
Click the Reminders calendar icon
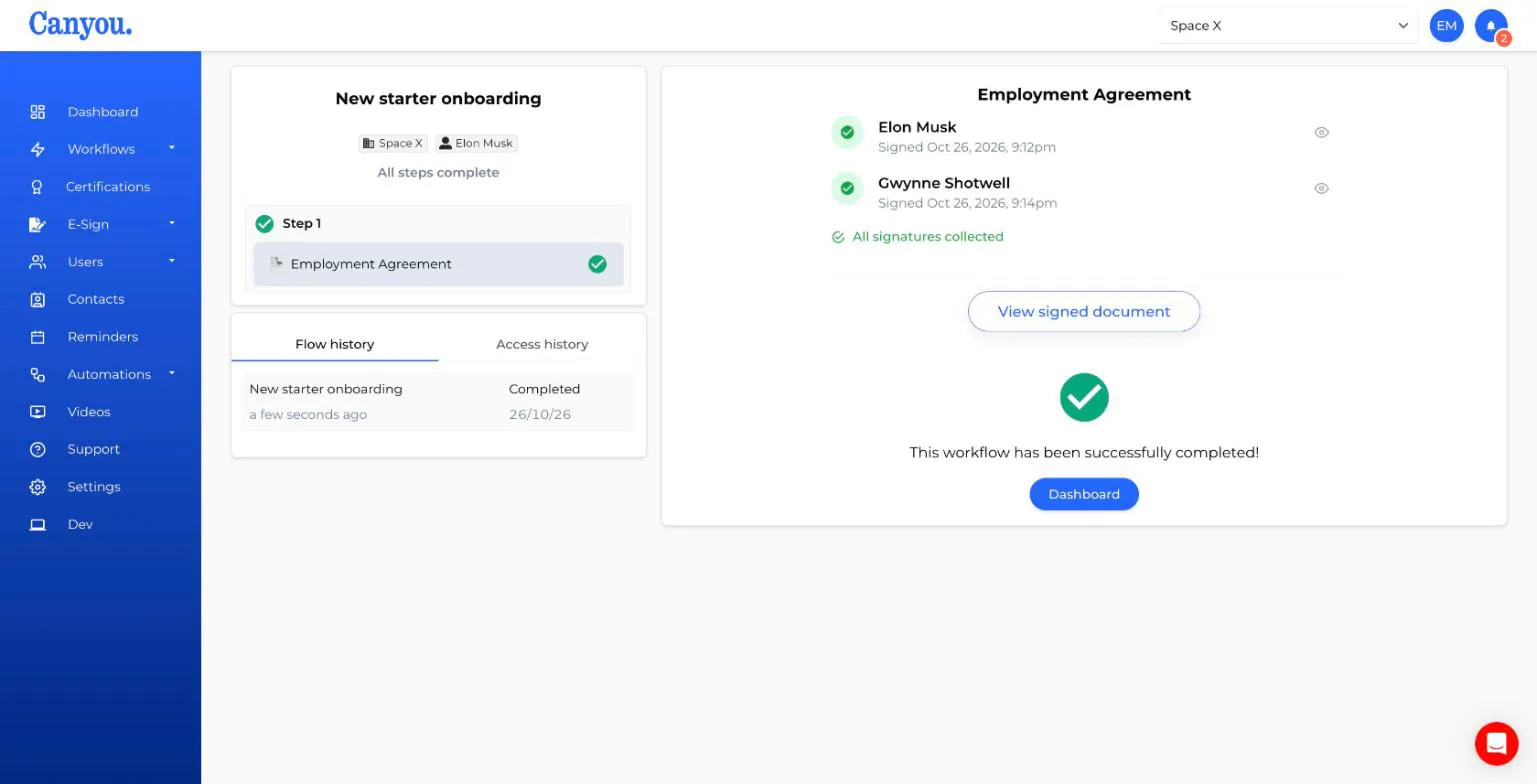[x=37, y=337]
